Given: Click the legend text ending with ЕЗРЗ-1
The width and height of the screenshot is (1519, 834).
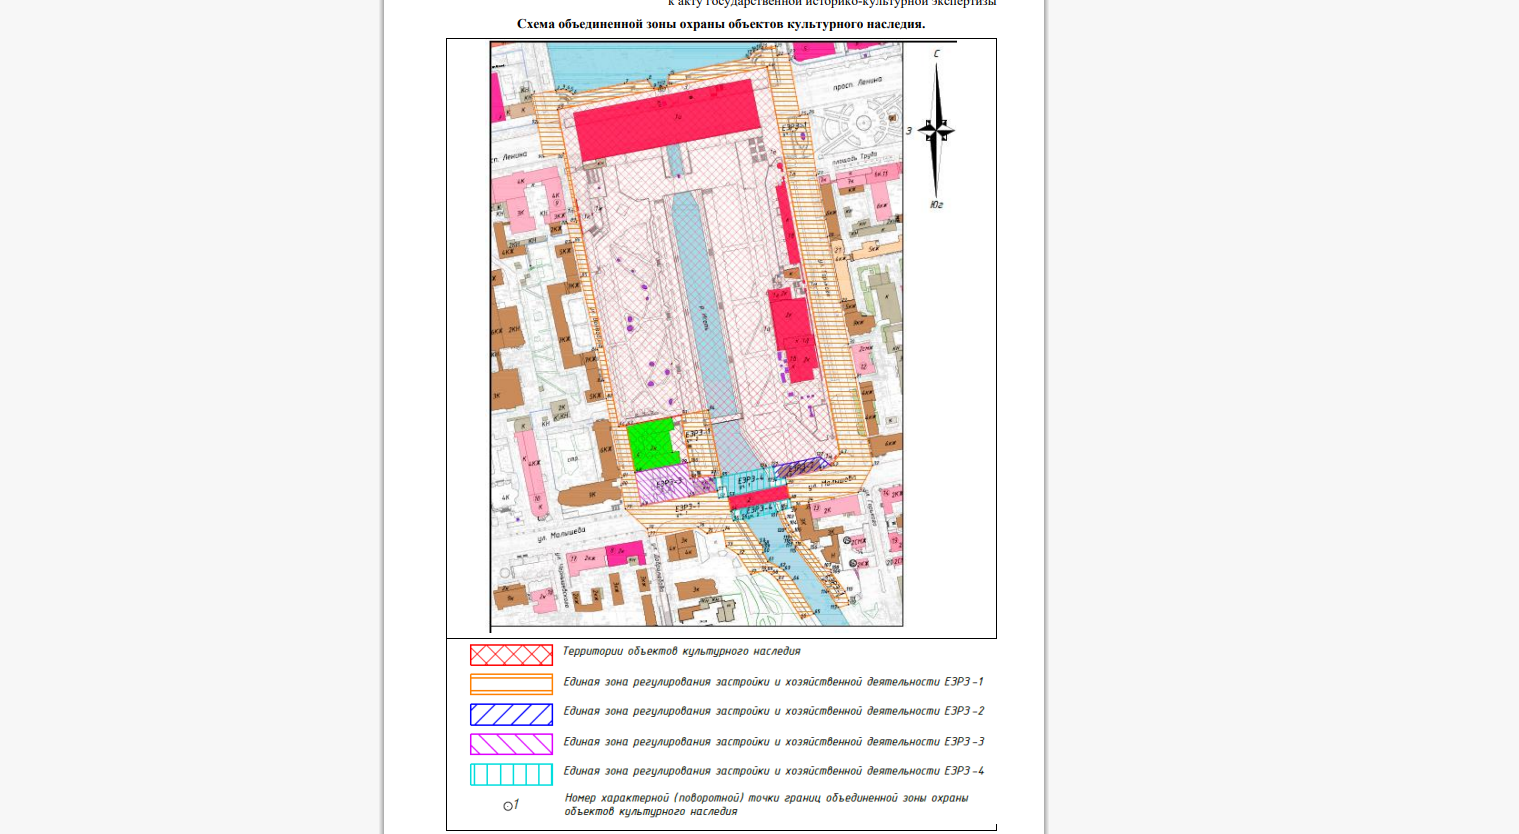Looking at the screenshot, I should tap(773, 682).
